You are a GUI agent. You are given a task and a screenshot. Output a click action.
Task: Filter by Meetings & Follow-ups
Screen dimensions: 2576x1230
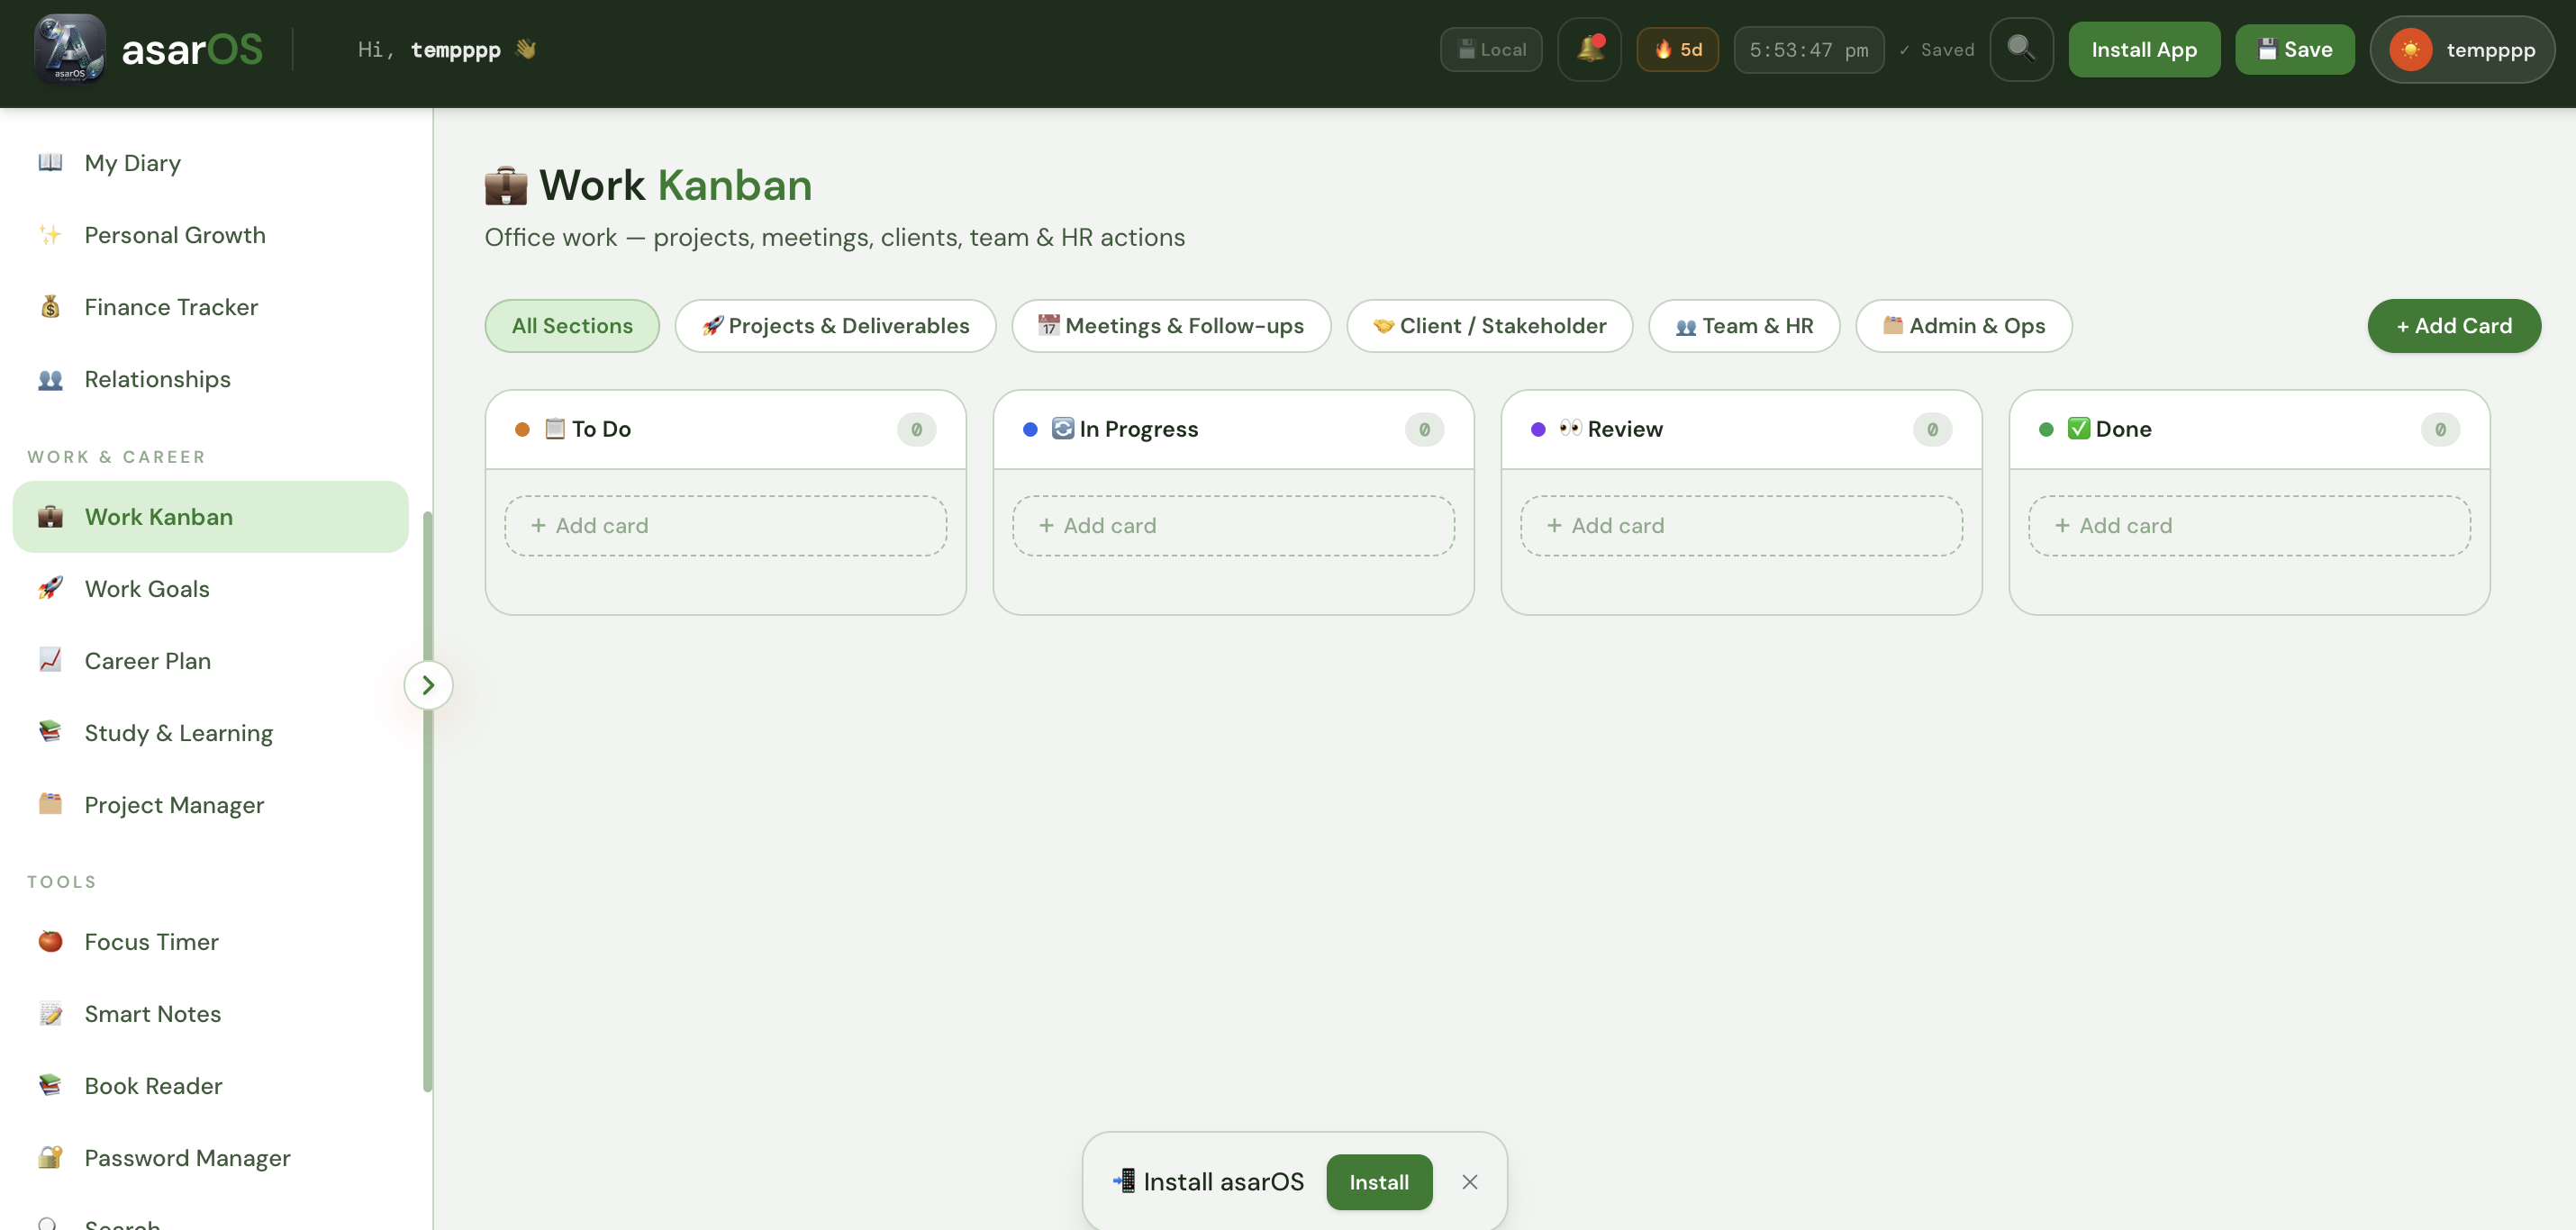(1171, 326)
